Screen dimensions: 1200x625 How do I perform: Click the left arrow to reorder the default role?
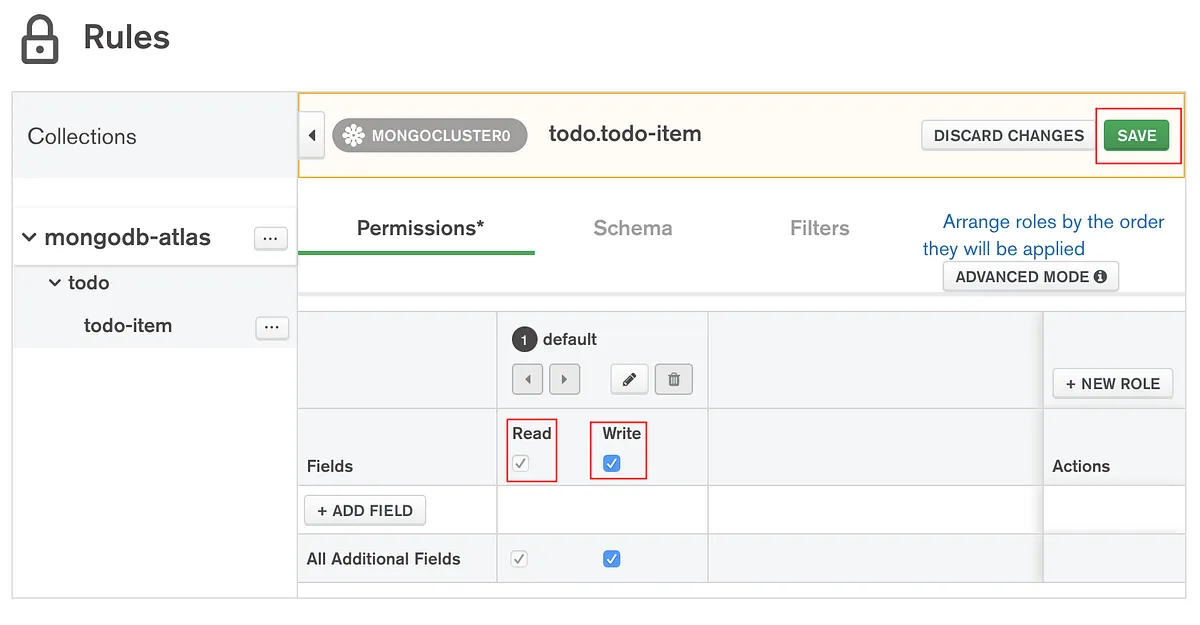pos(527,379)
